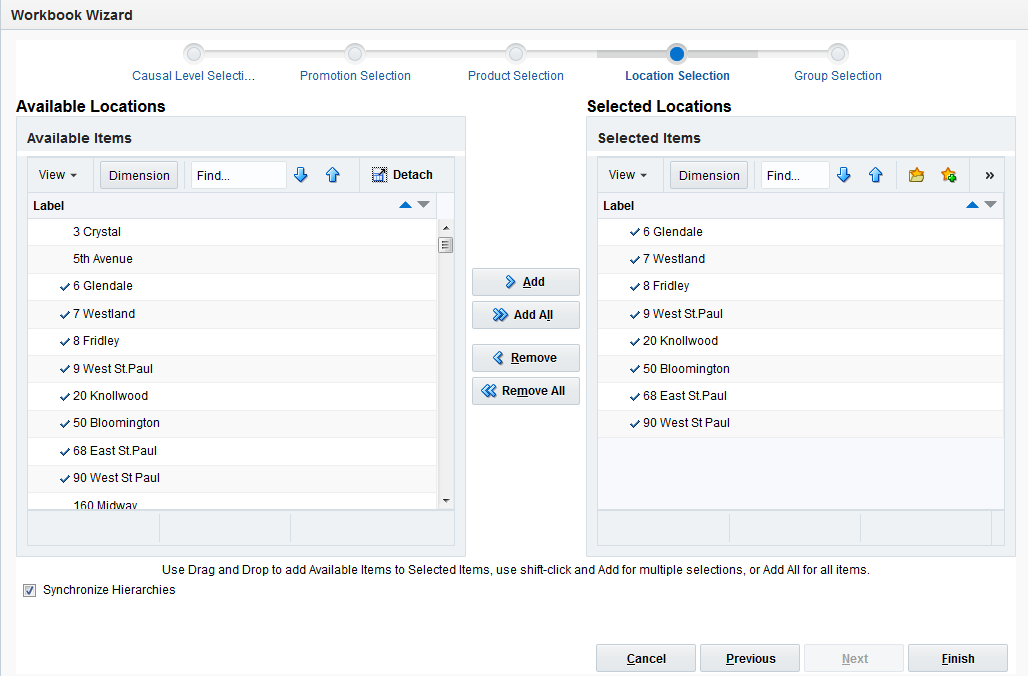Viewport: 1028px width, 676px height.
Task: Select 9 West St.Paul in Available Items
Action: tap(232, 369)
